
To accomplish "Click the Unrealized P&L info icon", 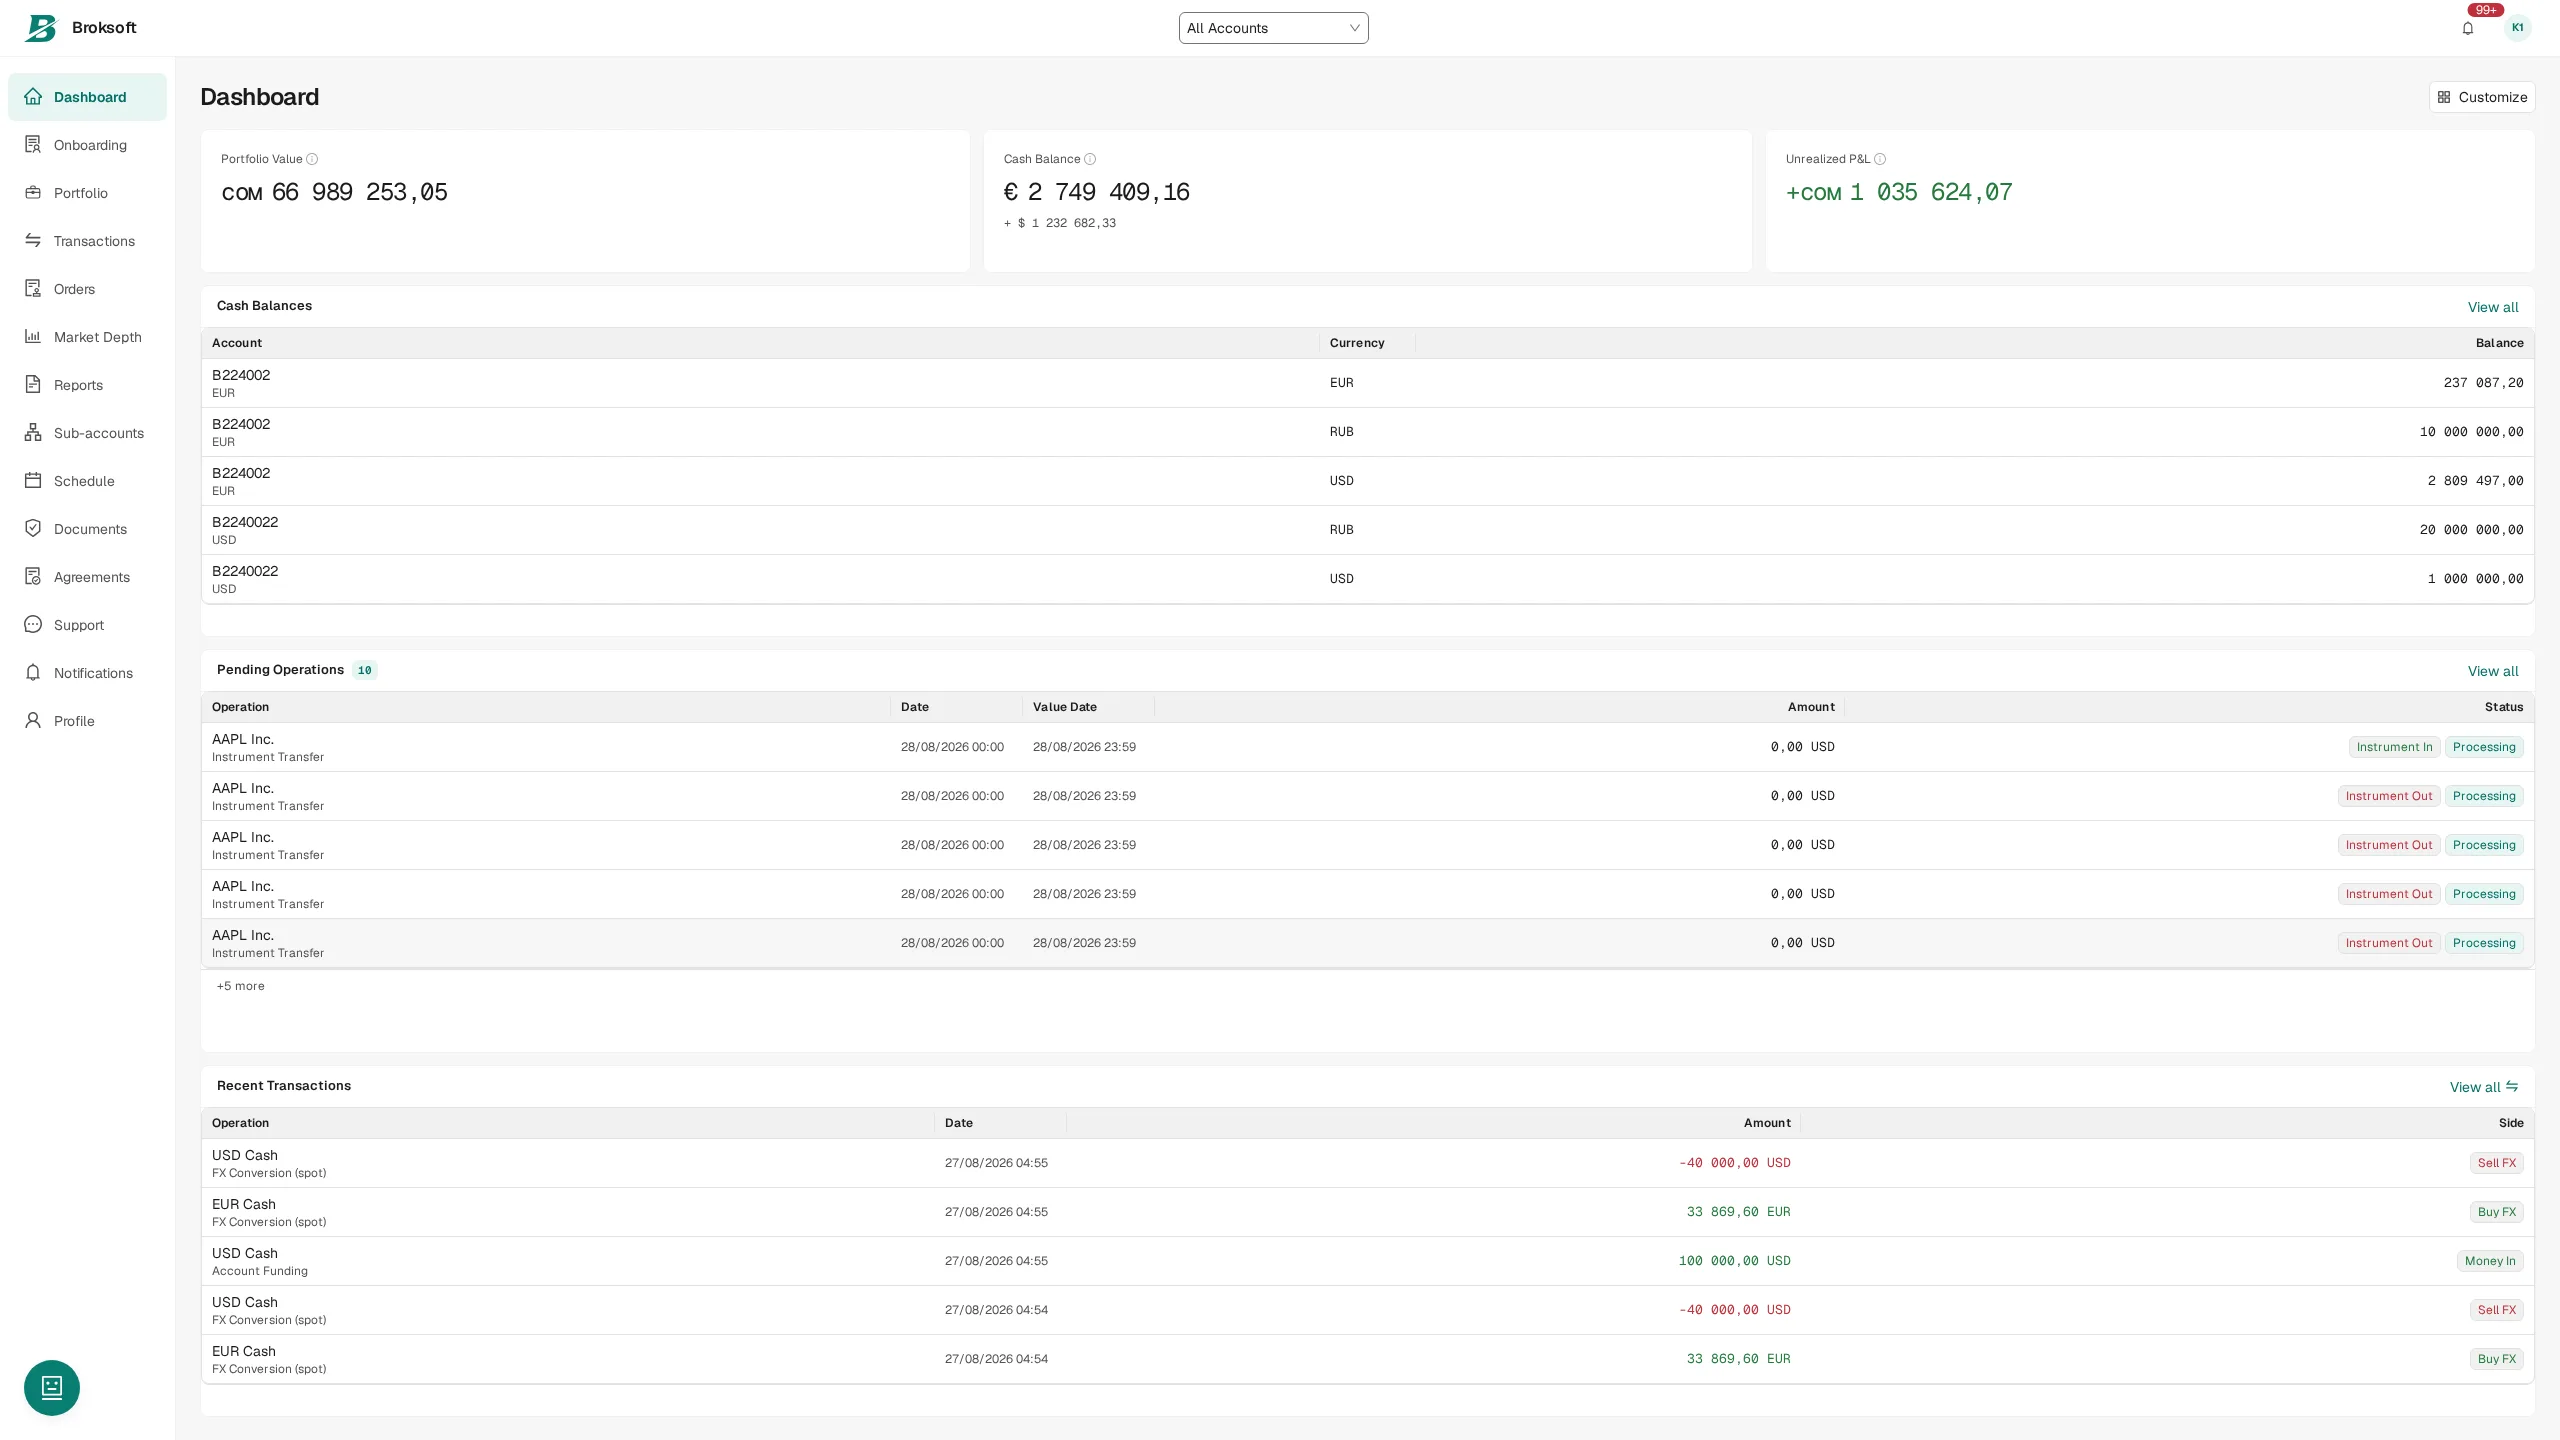I will click(x=1880, y=159).
